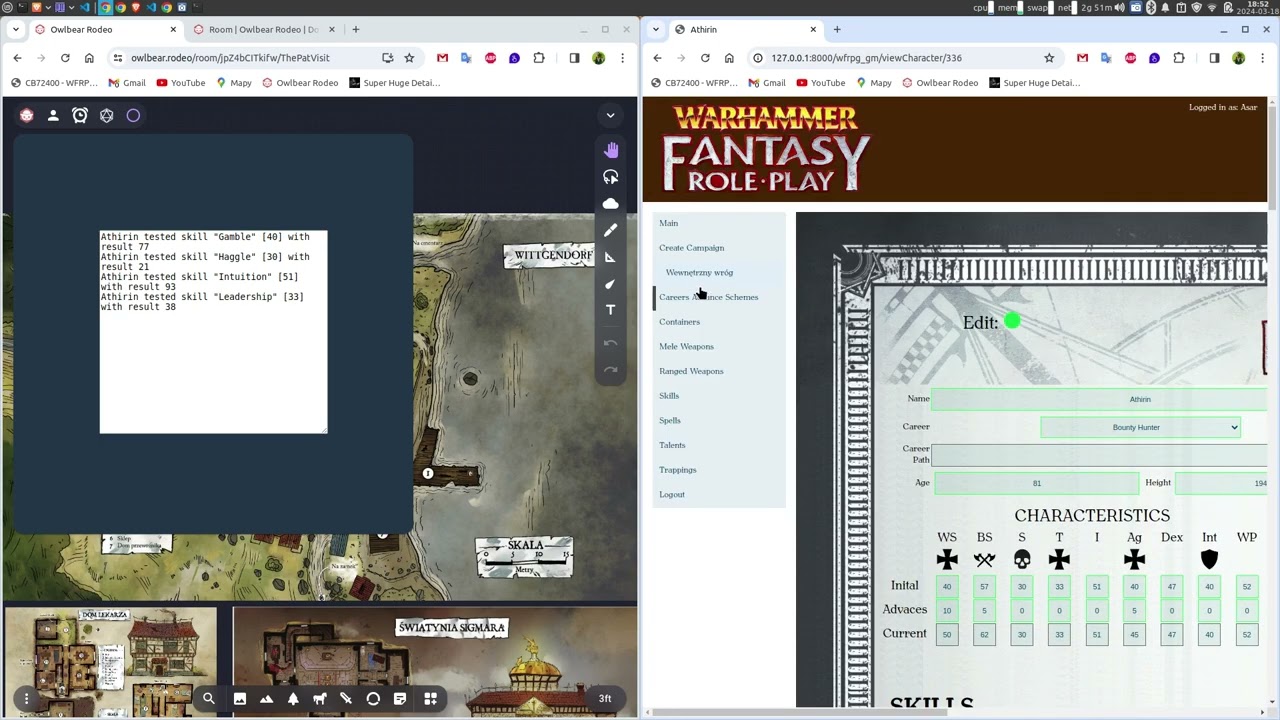This screenshot has width=1280, height=720.
Task: Click the add extensions grid icon
Action: (431, 699)
